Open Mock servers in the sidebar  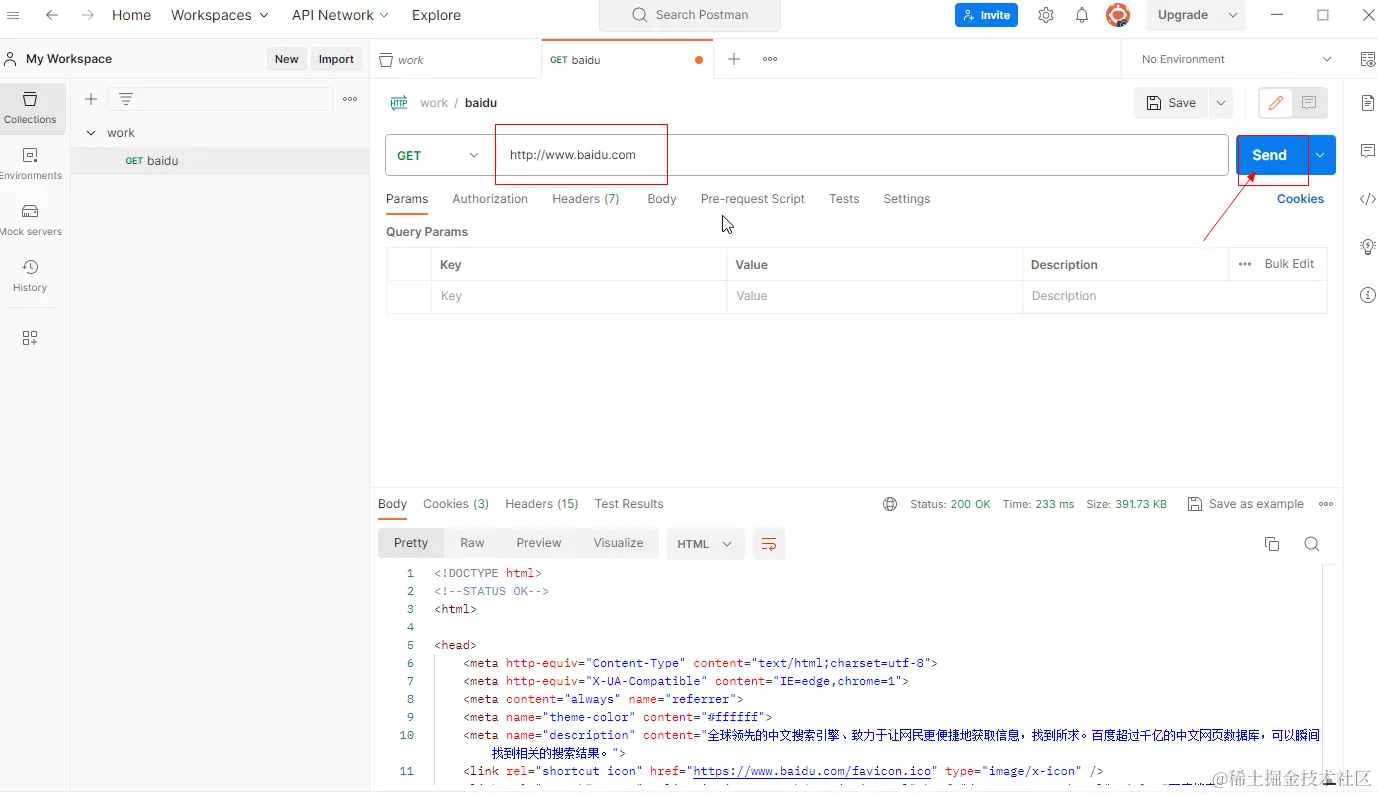(x=30, y=221)
